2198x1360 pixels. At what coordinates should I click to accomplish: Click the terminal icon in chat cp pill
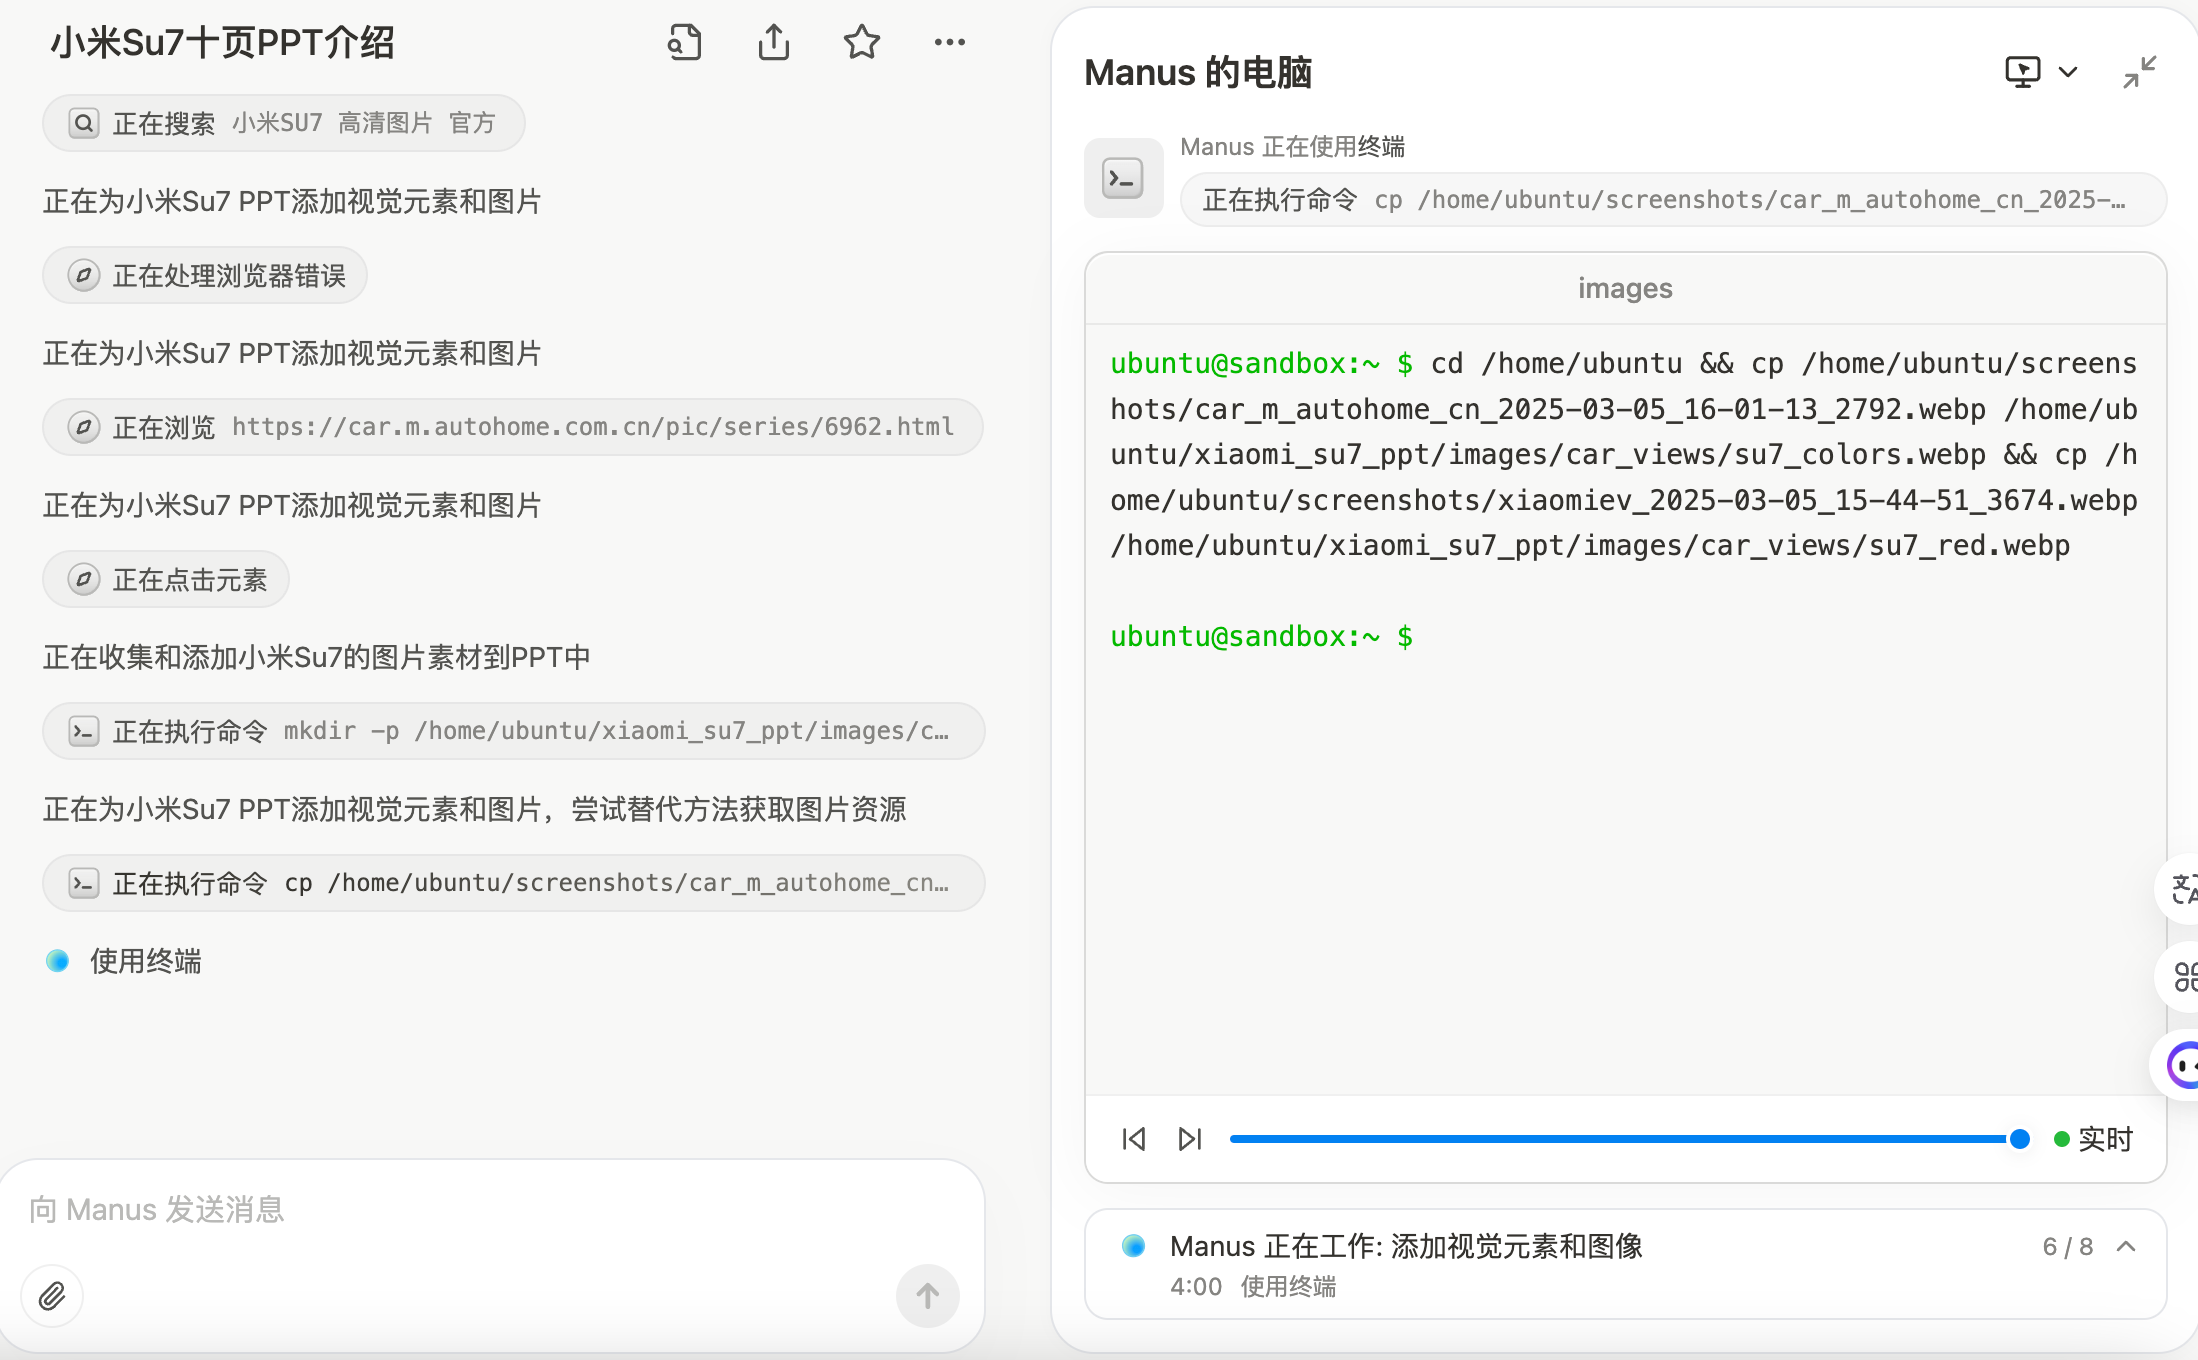84,883
